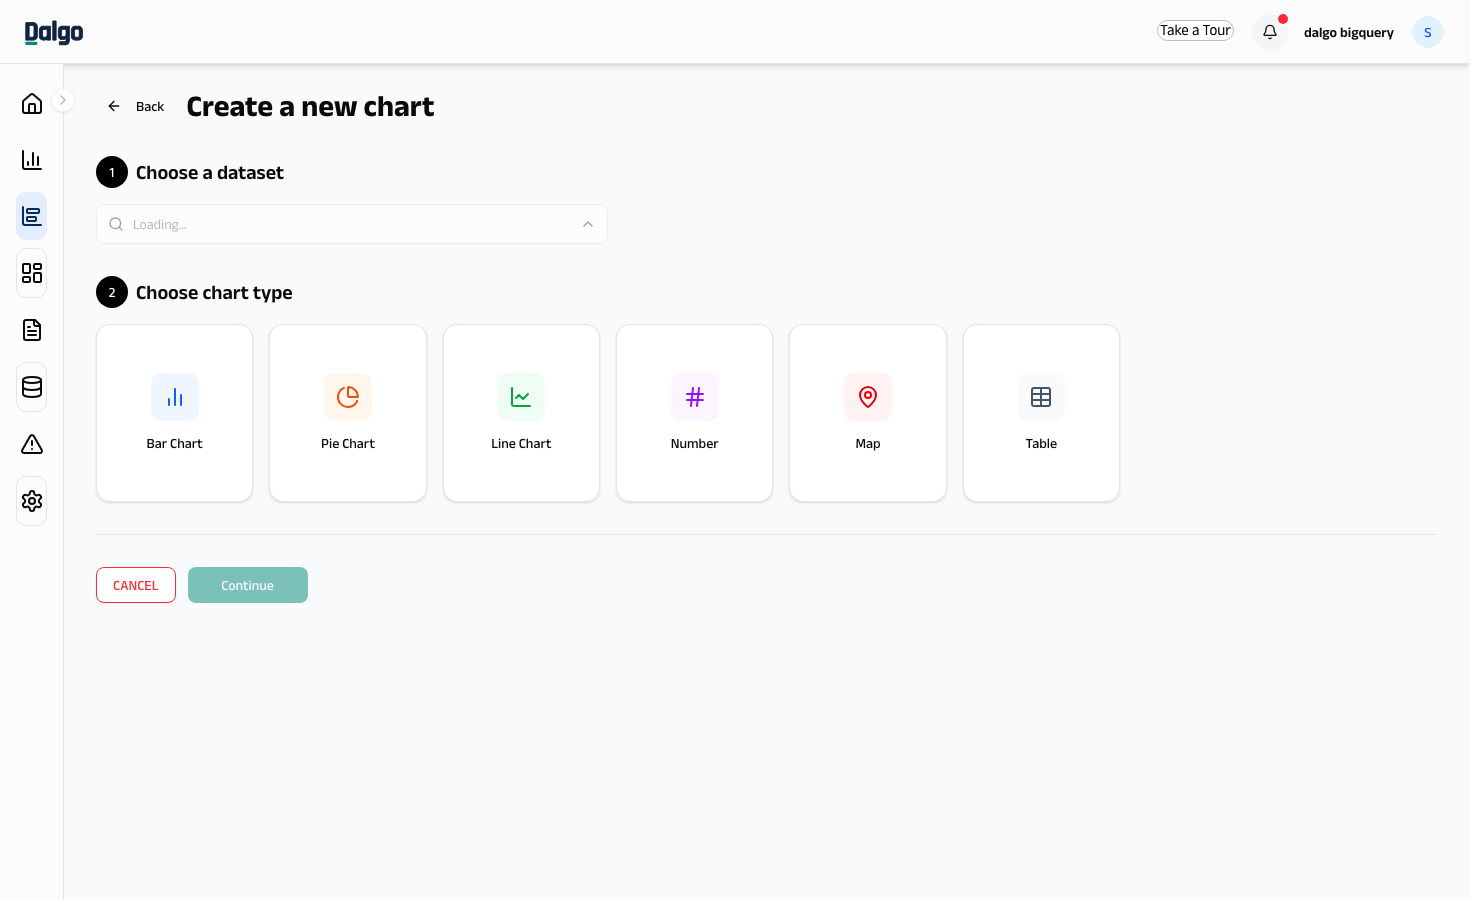
Task: Select the Number hash icon
Action: [x=695, y=397]
